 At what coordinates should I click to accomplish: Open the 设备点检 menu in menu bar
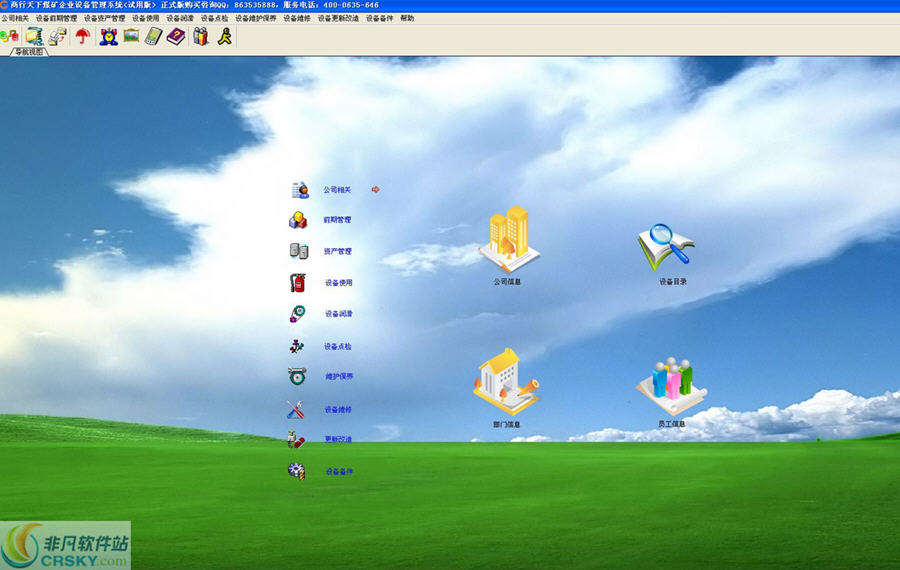[215, 18]
